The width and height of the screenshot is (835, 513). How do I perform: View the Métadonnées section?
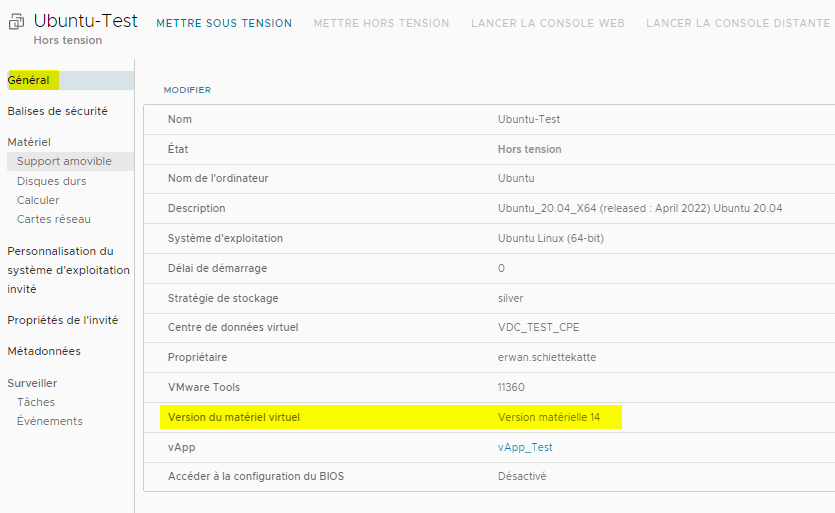(x=44, y=351)
